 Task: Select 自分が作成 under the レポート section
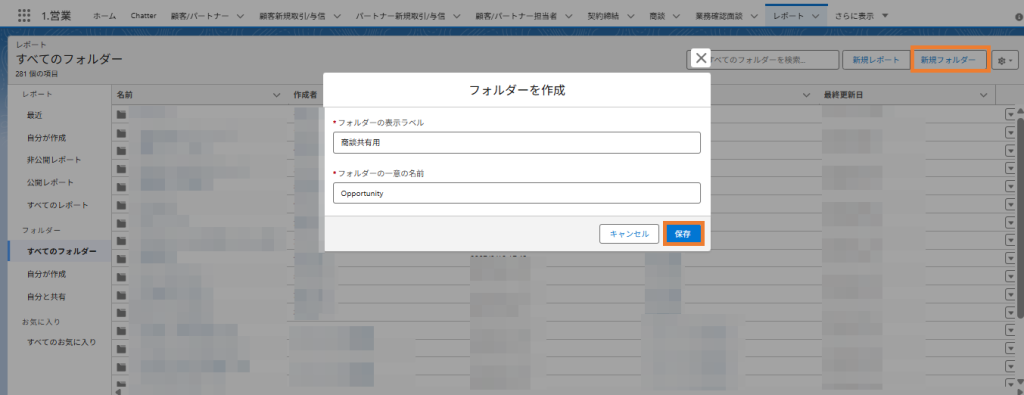point(46,138)
